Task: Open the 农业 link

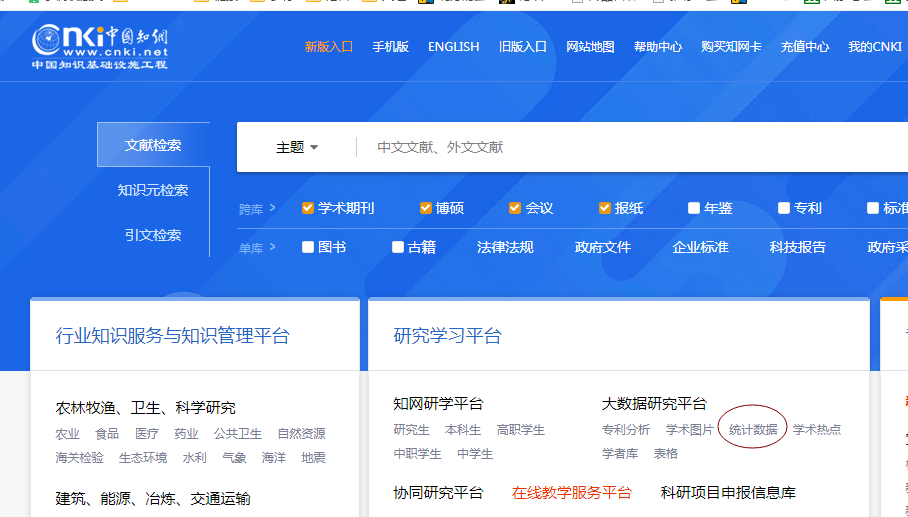Action: [67, 434]
